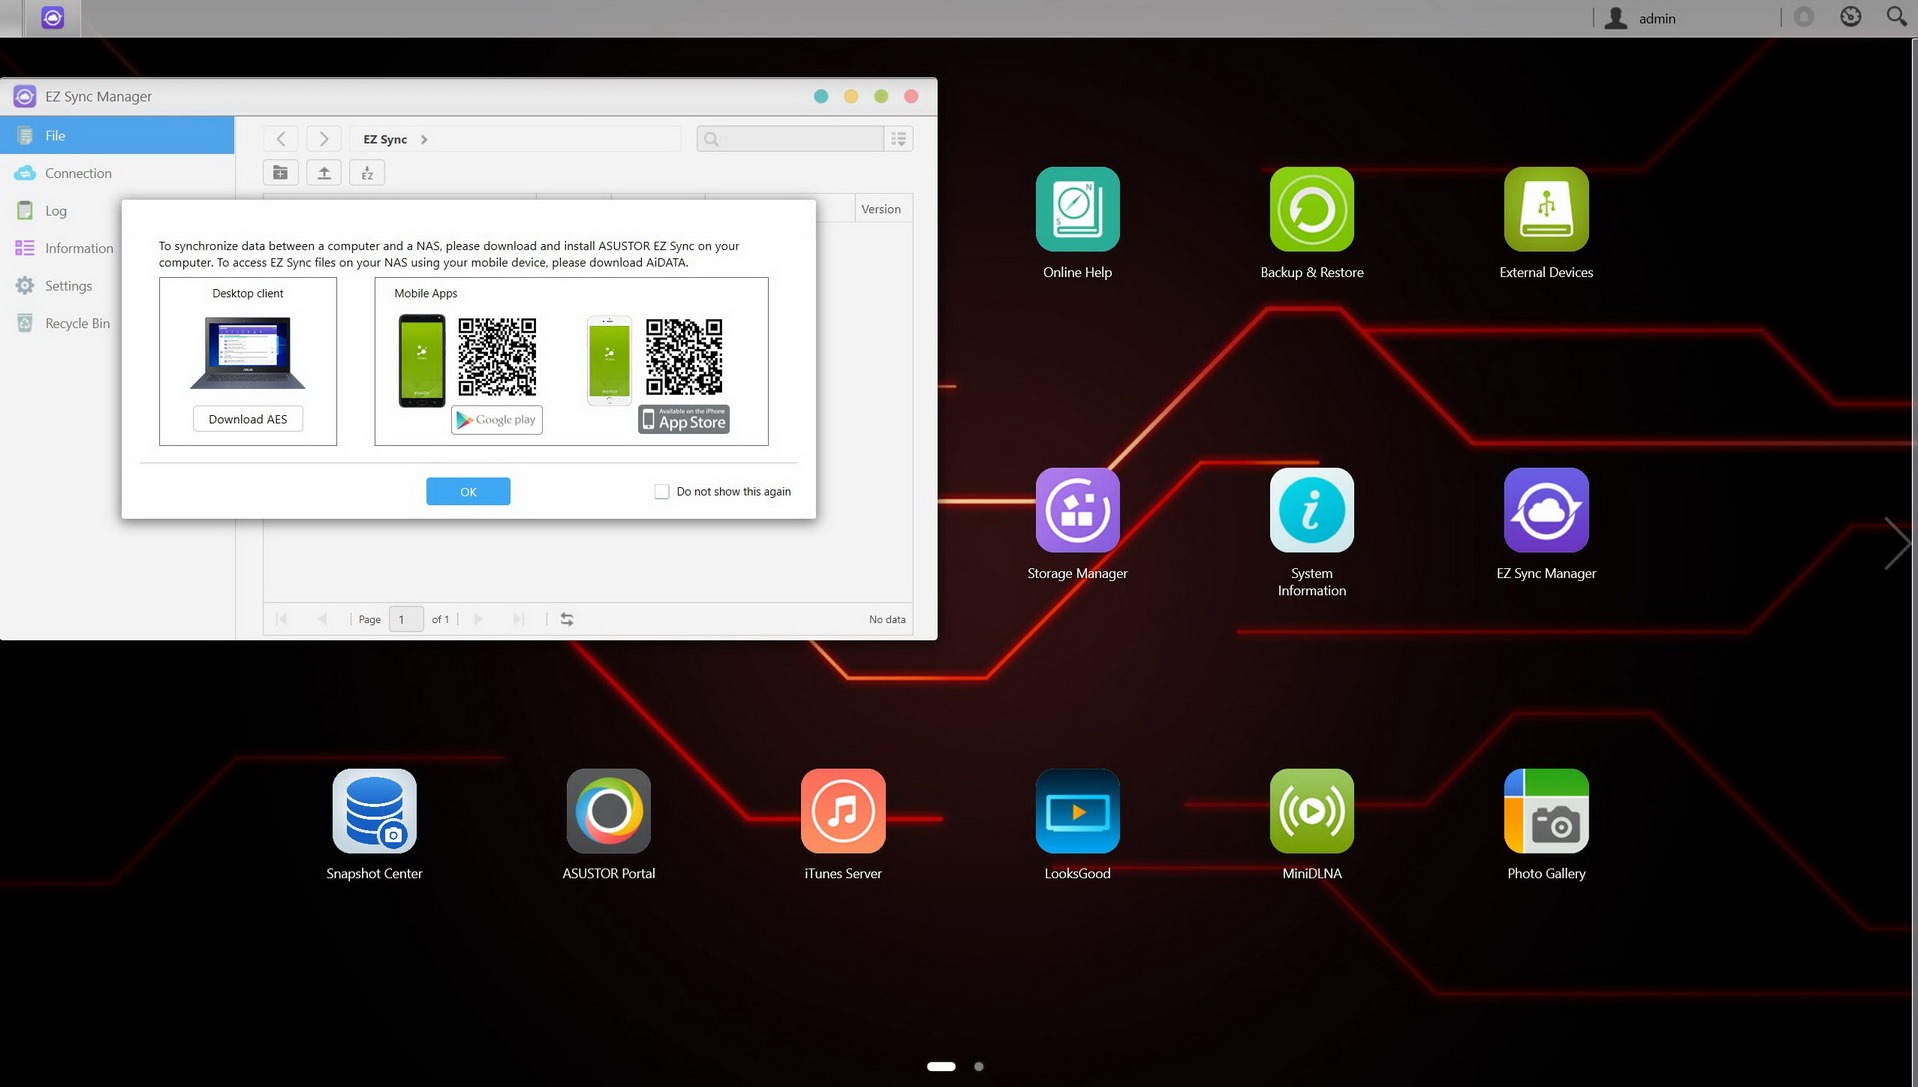The height and width of the screenshot is (1087, 1918).
Task: Click the teal window control button
Action: point(821,96)
